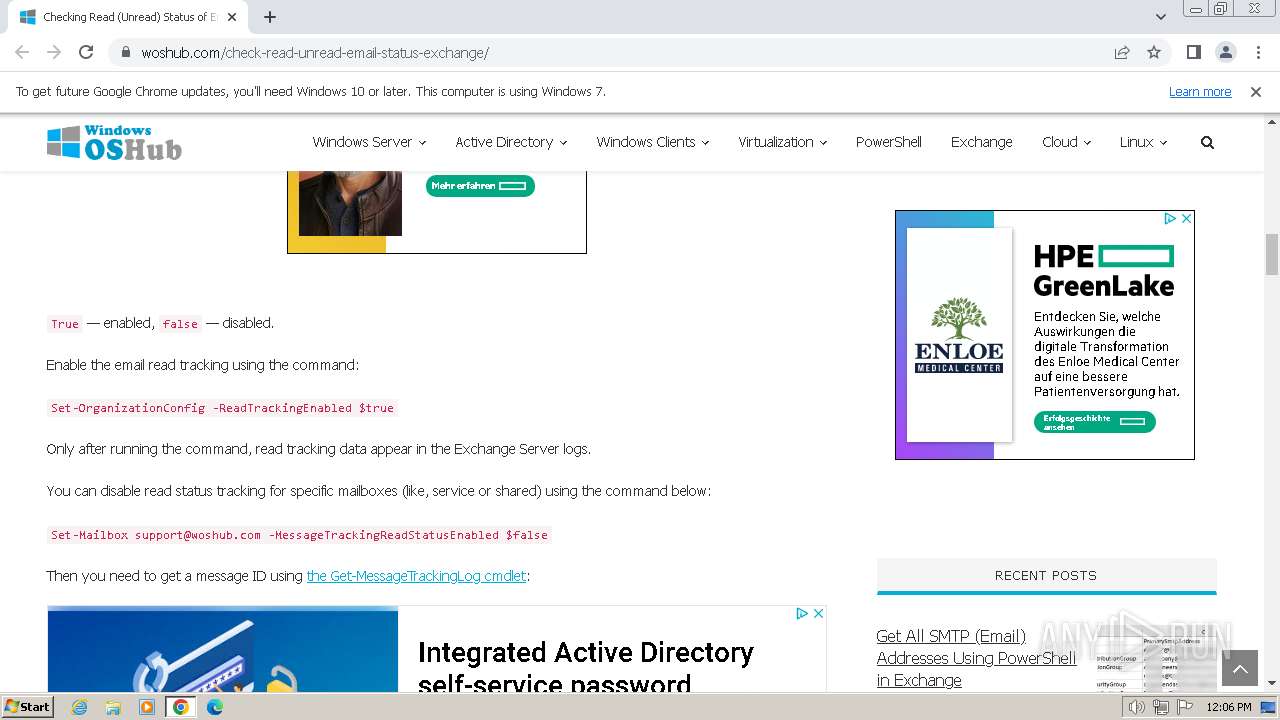The height and width of the screenshot is (720, 1280).
Task: Open the tab search chevron
Action: [1161, 17]
